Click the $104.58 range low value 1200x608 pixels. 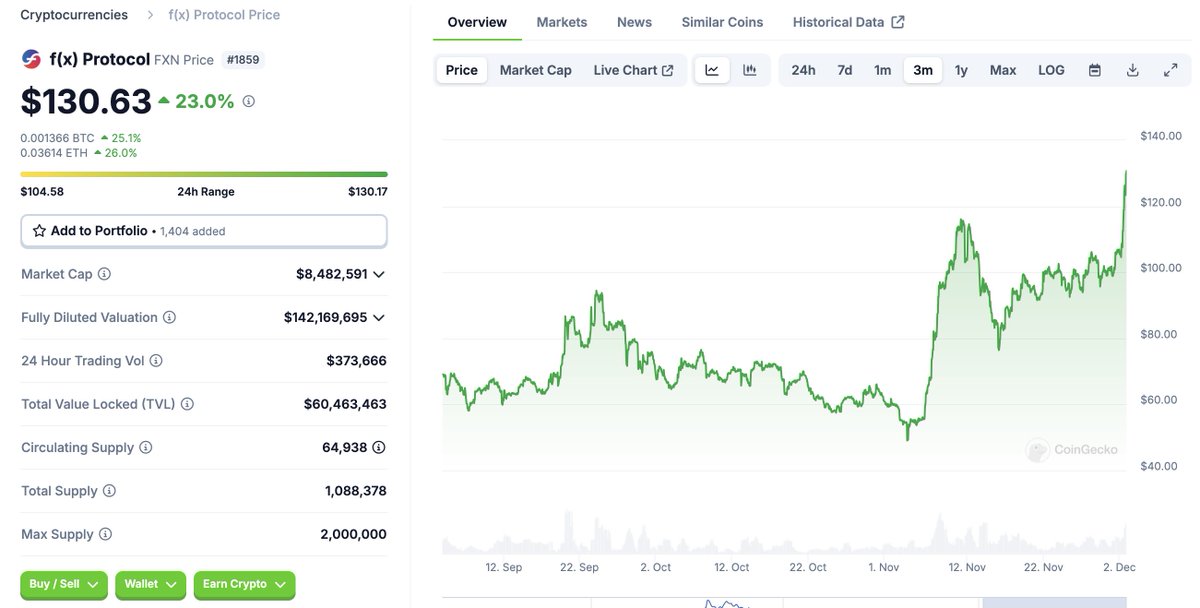coord(42,192)
